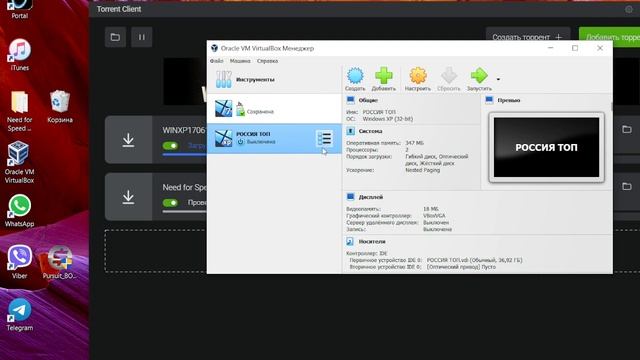Open Pursuit_BO desktop shortcut
Screen dimensions: 640x360
point(60,262)
